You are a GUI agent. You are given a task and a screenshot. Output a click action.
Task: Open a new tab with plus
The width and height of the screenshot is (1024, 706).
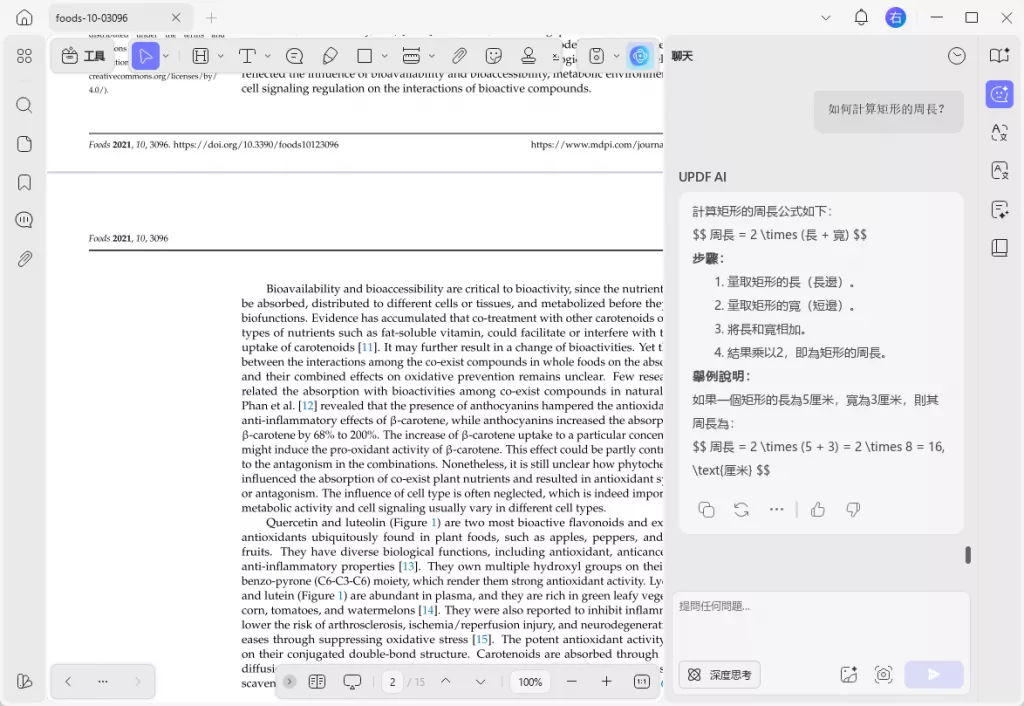pyautogui.click(x=211, y=18)
